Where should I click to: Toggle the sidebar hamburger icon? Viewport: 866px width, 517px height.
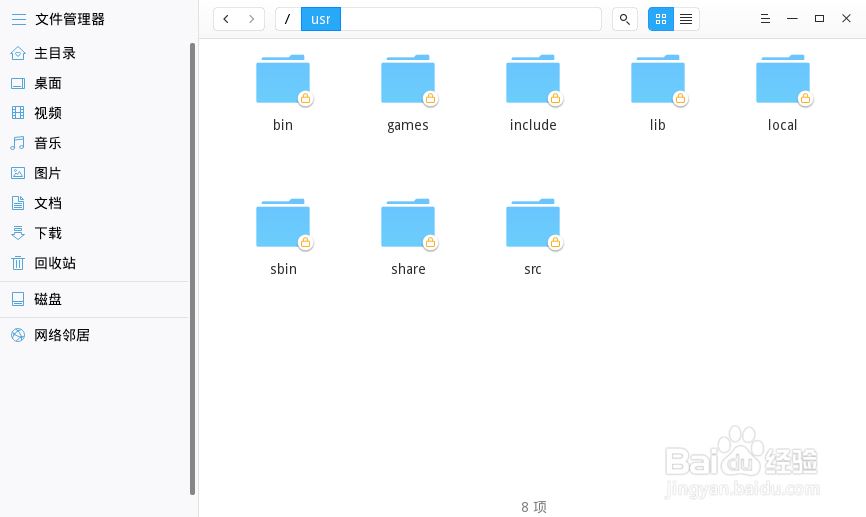tap(19, 19)
